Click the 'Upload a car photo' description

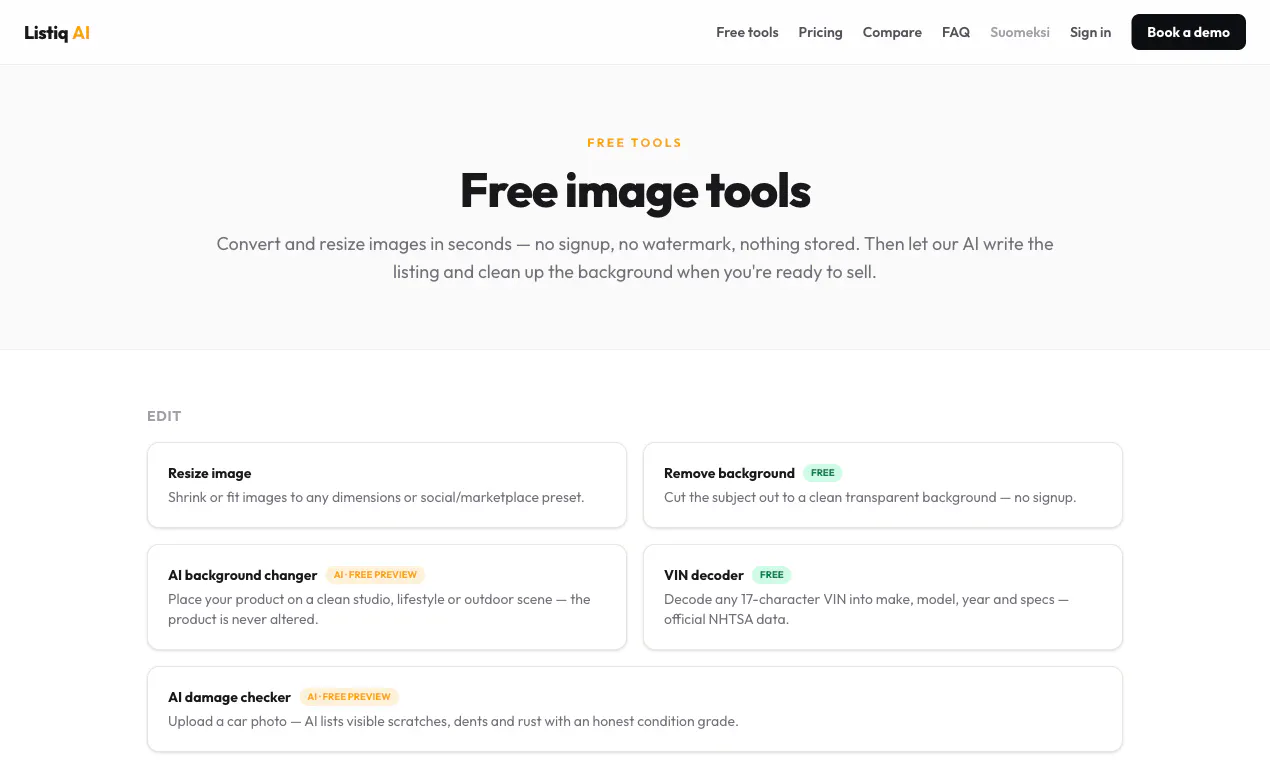453,721
